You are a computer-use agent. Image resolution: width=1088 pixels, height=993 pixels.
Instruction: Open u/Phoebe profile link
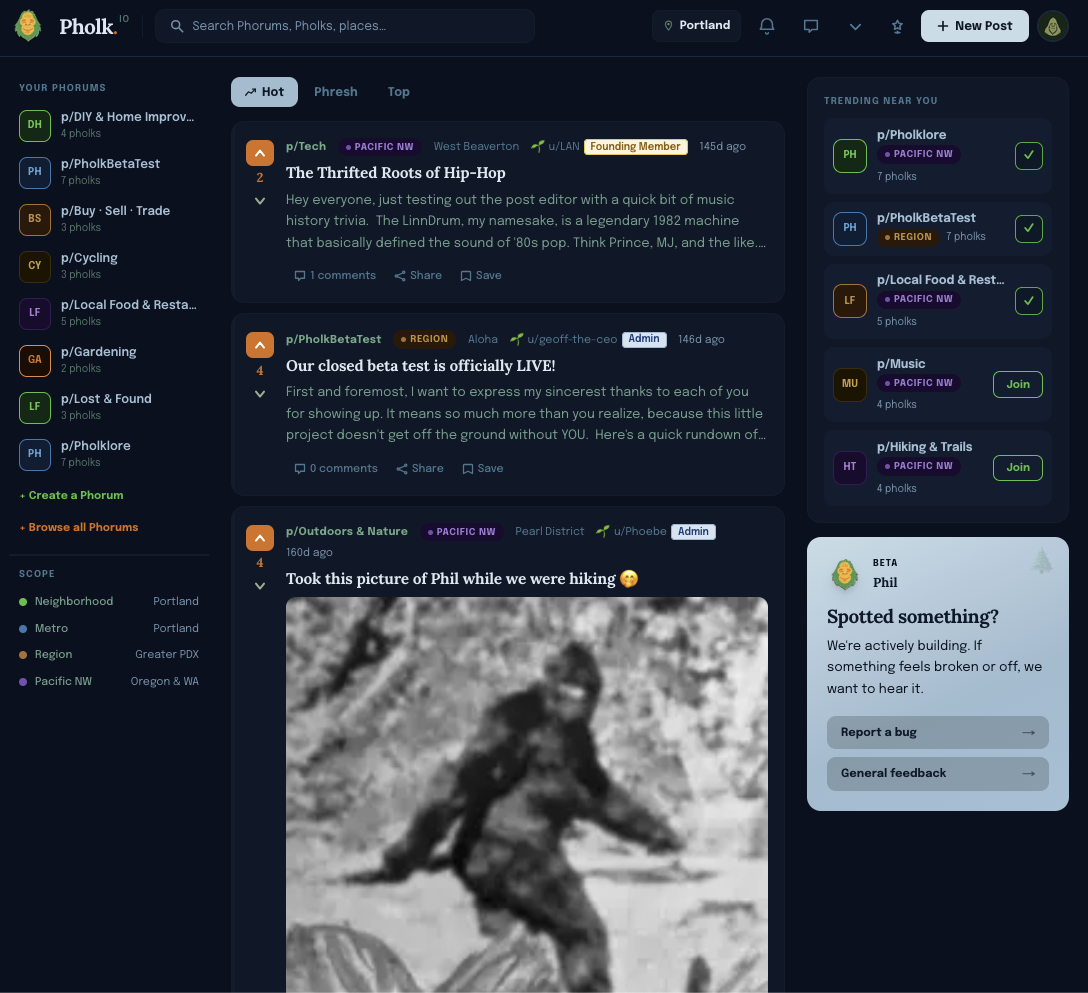point(640,532)
